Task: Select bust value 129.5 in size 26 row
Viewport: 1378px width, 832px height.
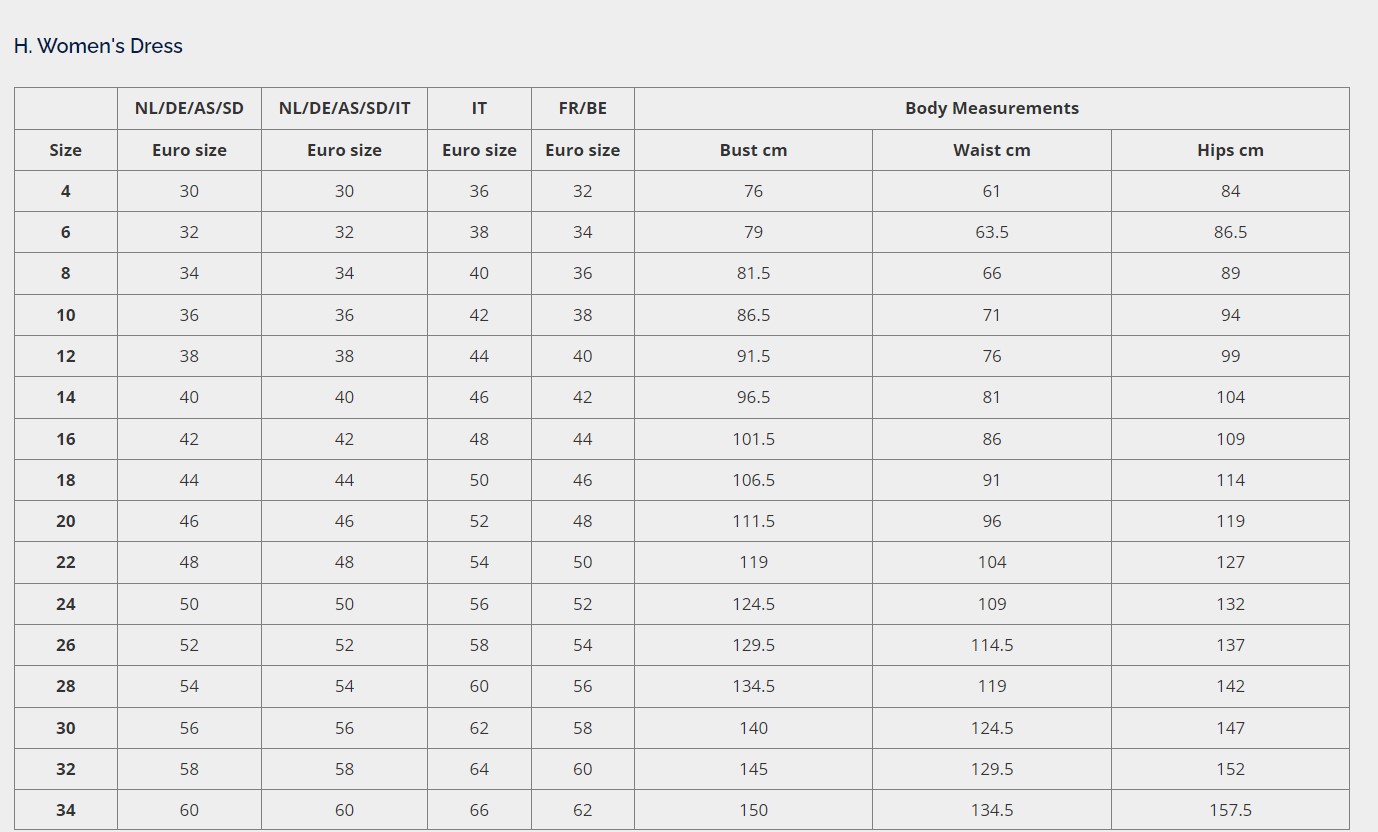Action: (753, 645)
